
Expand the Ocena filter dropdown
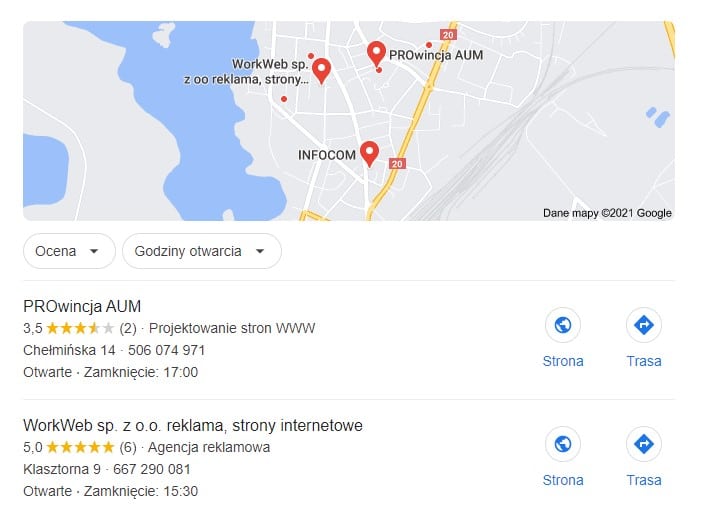[69, 251]
